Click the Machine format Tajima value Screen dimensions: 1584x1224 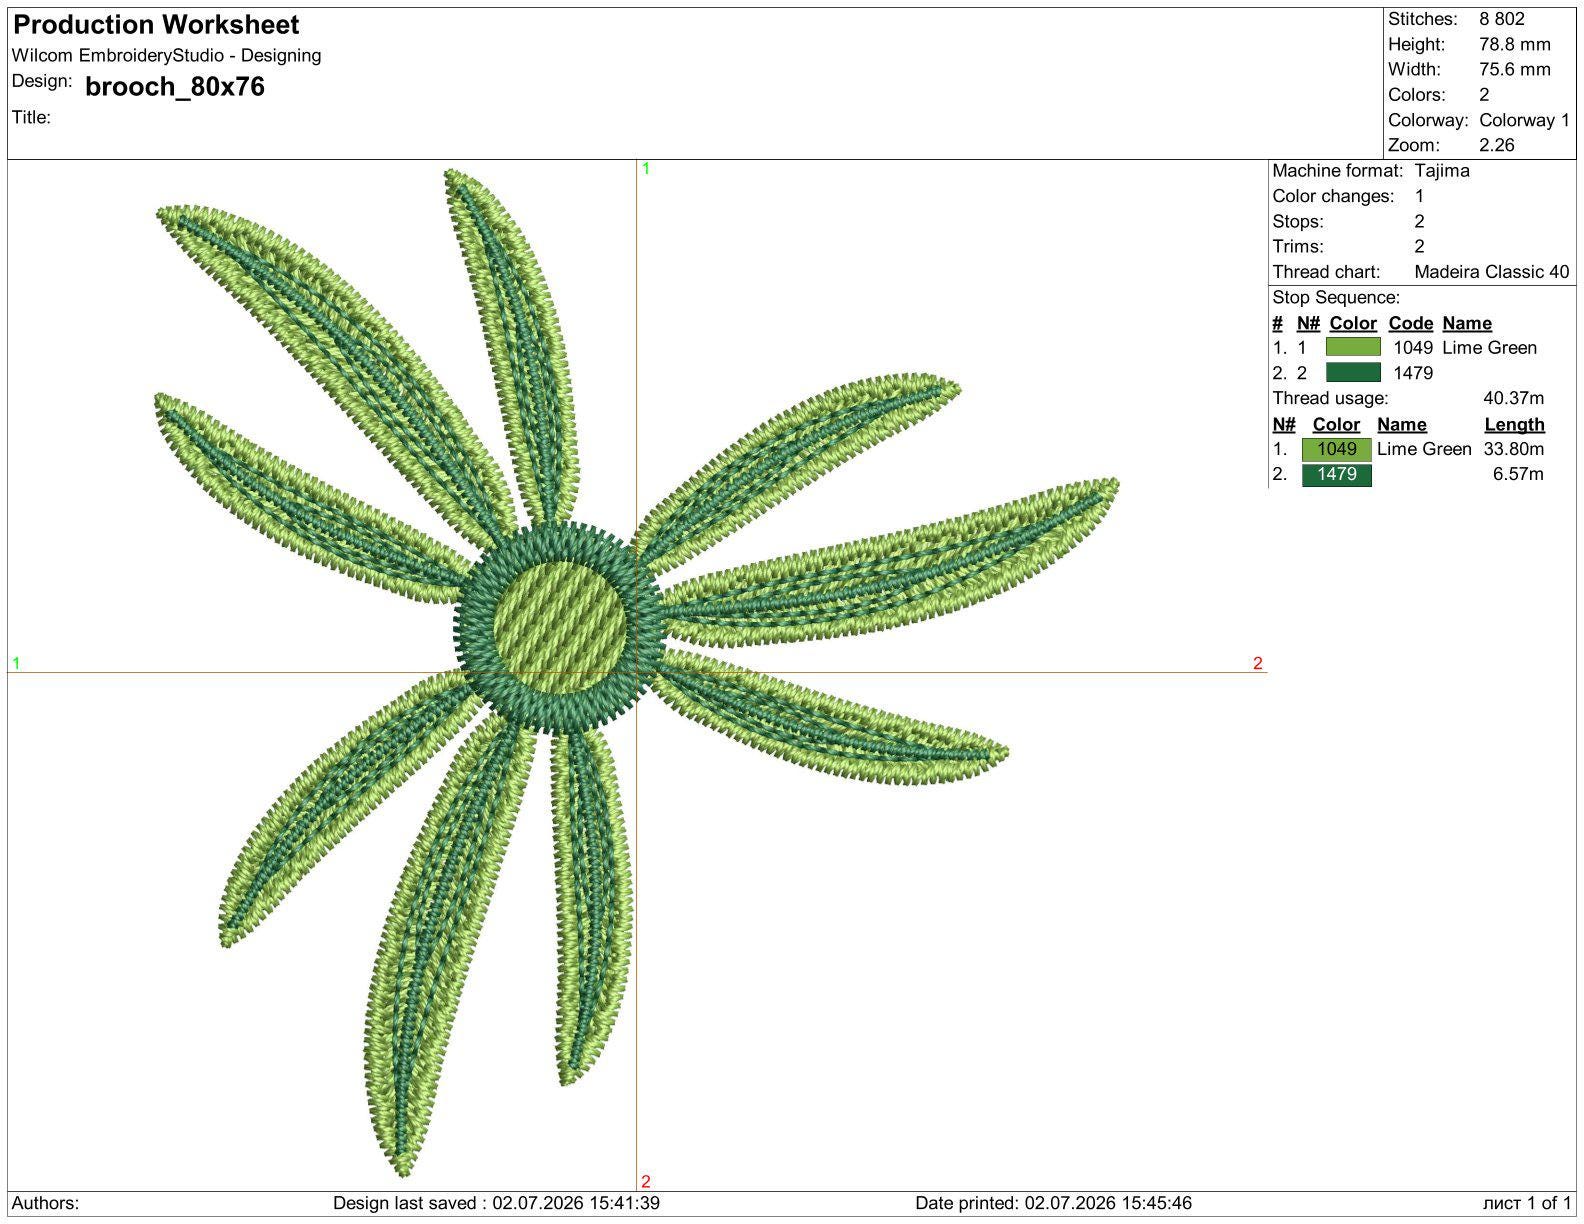coord(1441,170)
